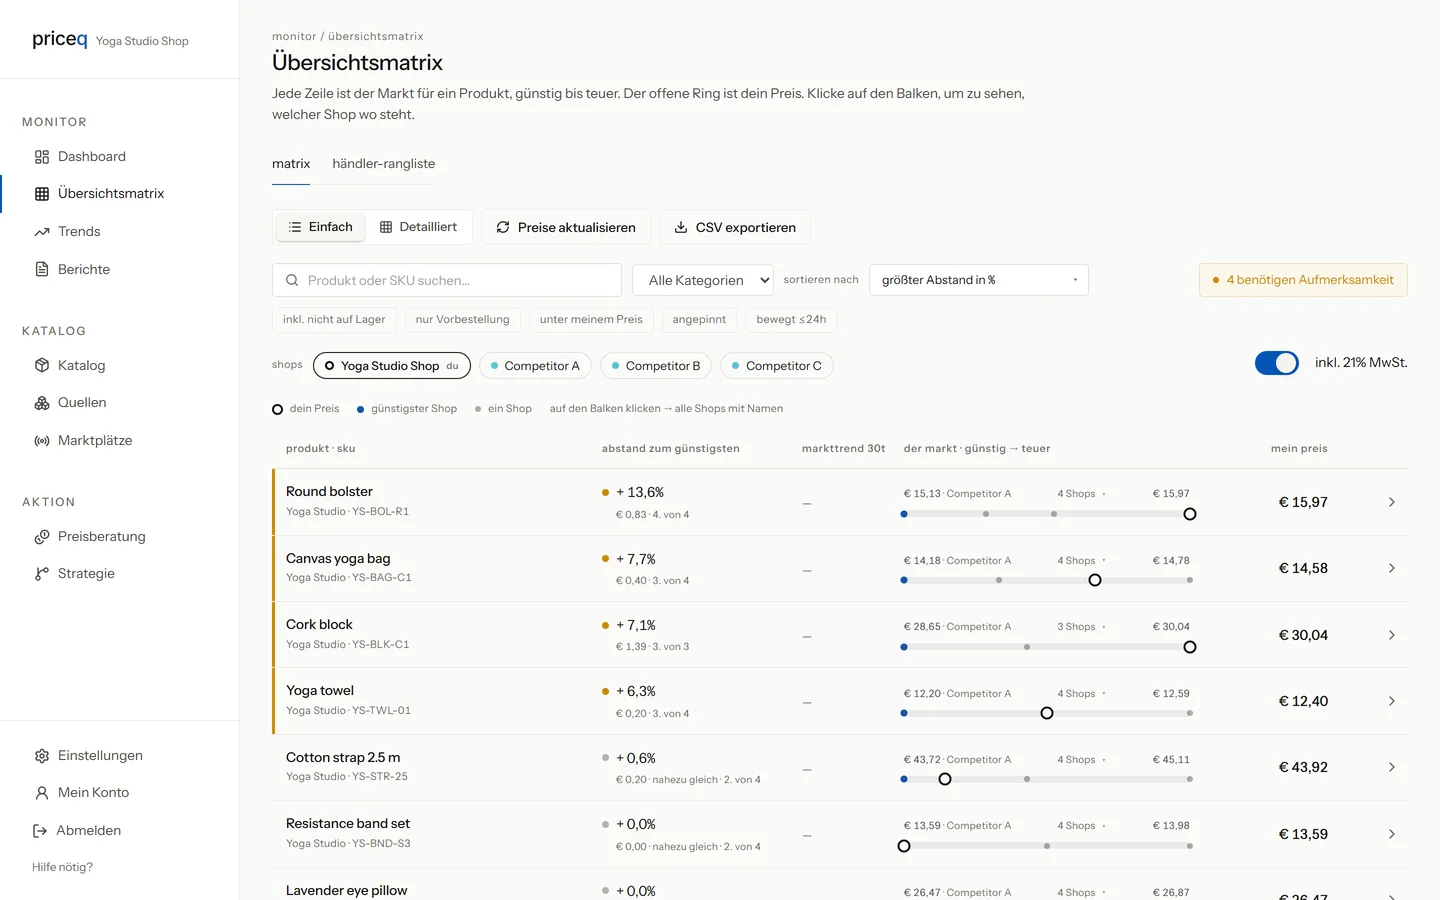This screenshot has width=1440, height=900.
Task: Toggle the inkl. 21% MwSt. switch
Action: pos(1277,363)
